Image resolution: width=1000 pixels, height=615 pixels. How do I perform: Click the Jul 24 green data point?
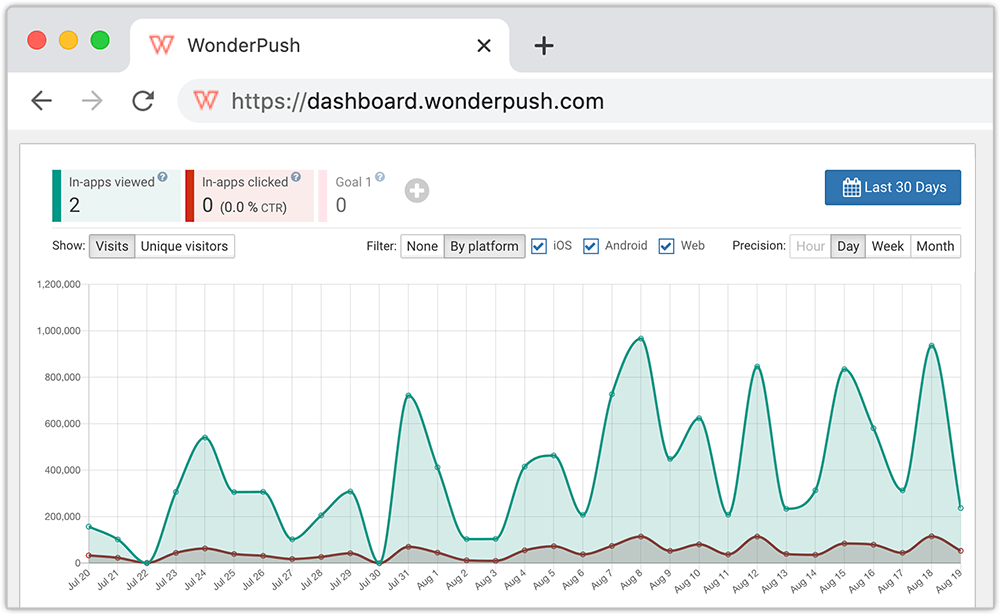[x=205, y=438]
